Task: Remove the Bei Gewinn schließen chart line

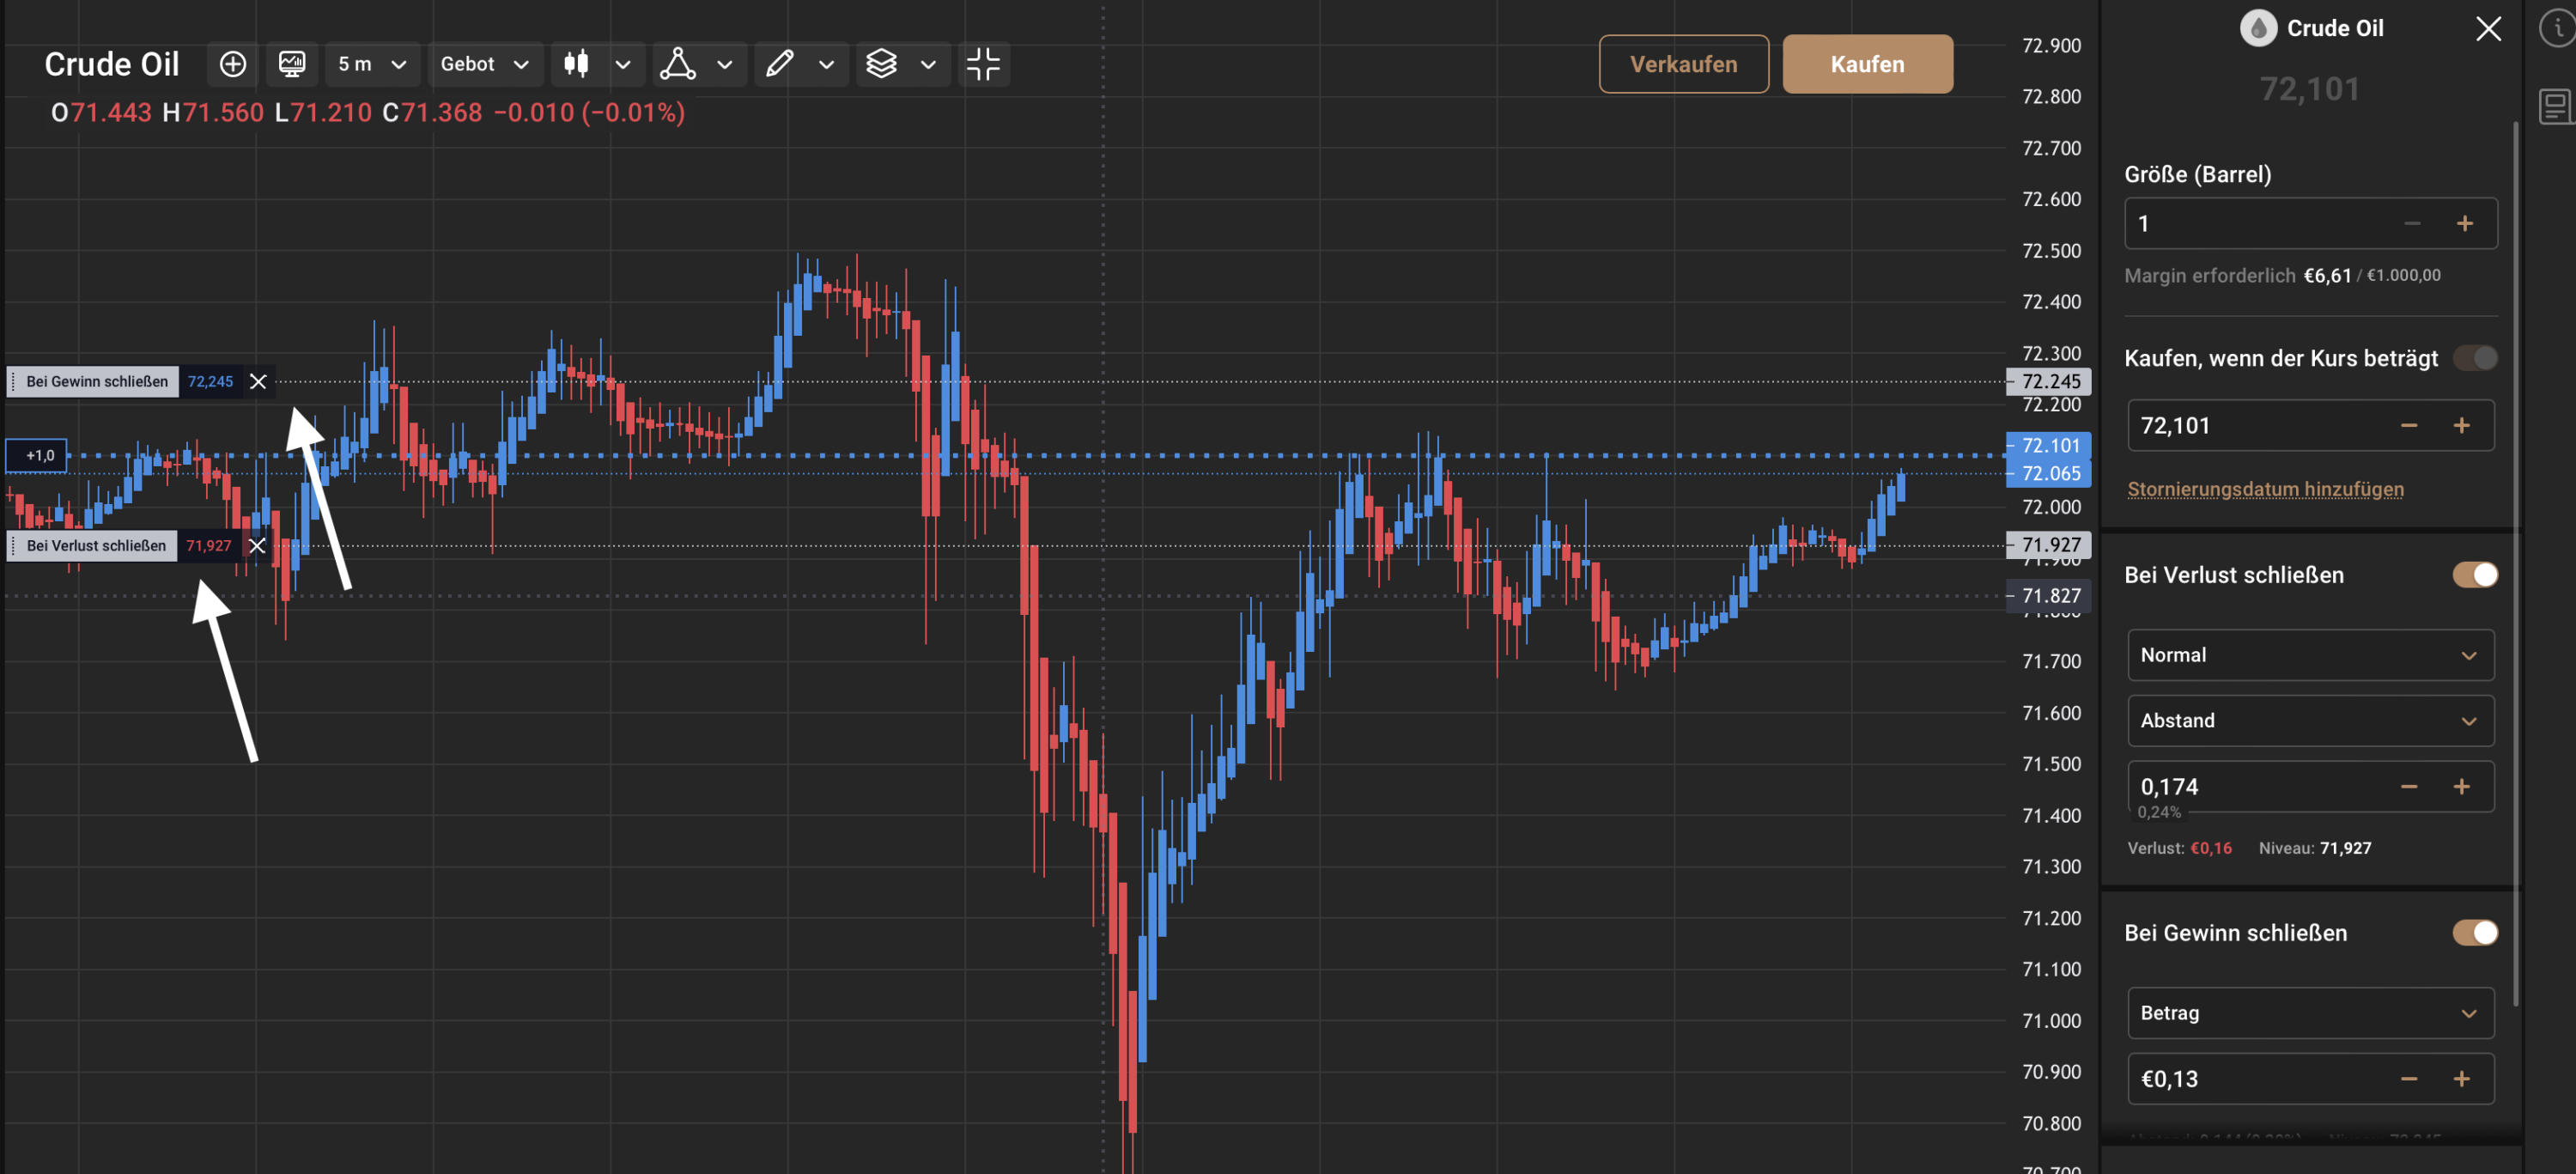Action: click(x=258, y=381)
